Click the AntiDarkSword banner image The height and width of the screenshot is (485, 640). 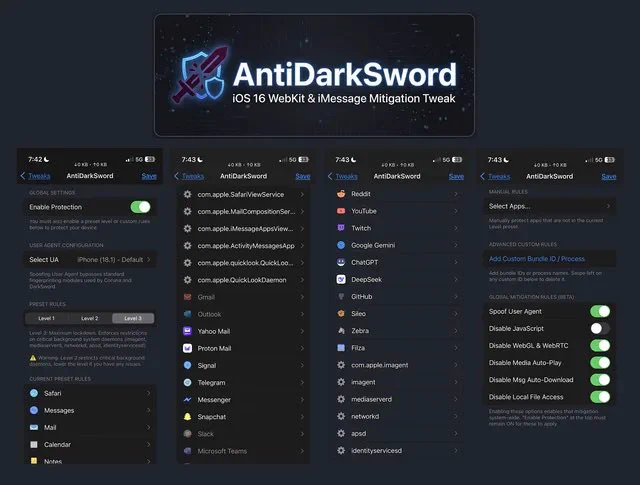pos(314,75)
